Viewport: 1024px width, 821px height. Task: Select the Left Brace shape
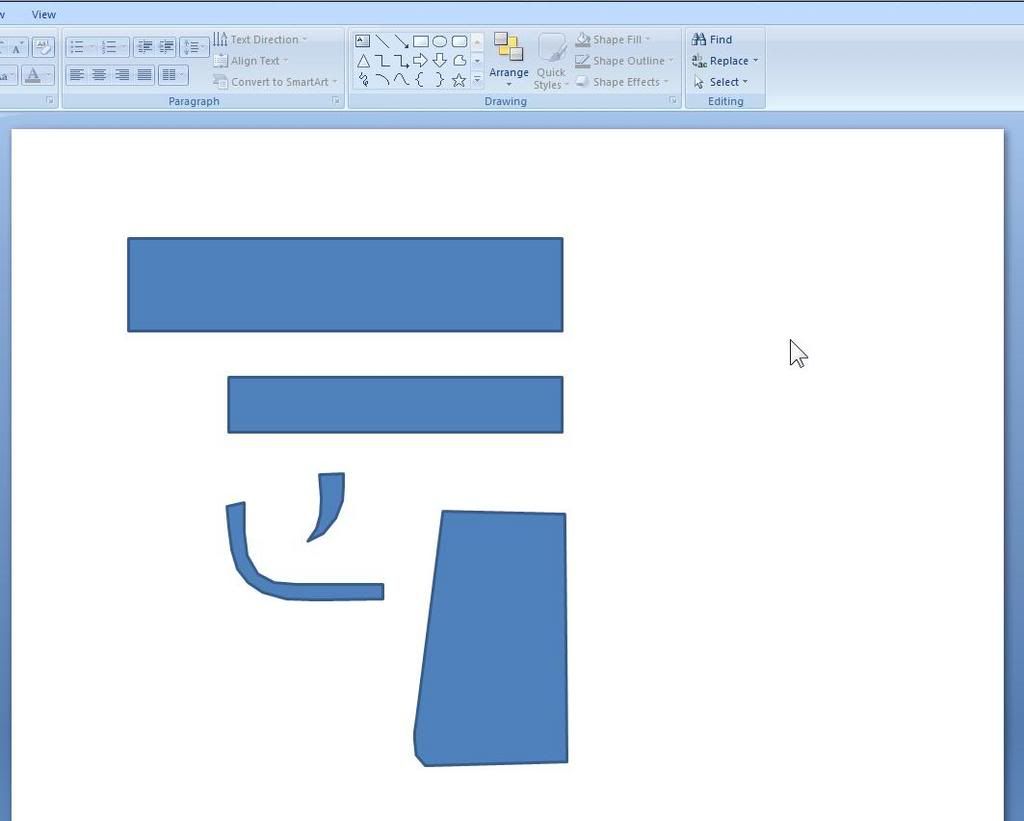click(x=420, y=80)
